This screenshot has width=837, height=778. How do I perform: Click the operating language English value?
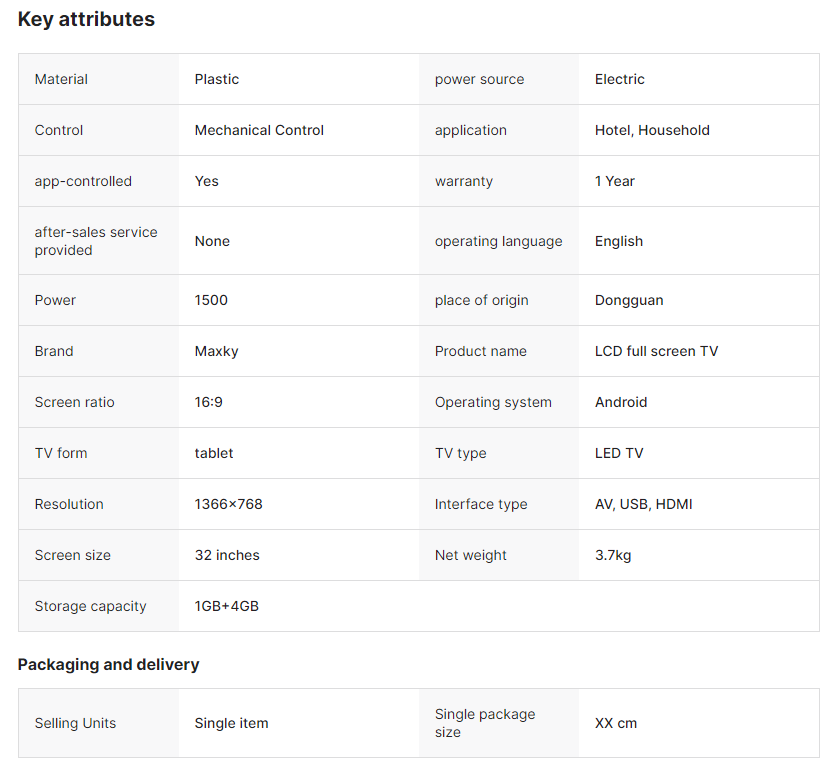[619, 241]
